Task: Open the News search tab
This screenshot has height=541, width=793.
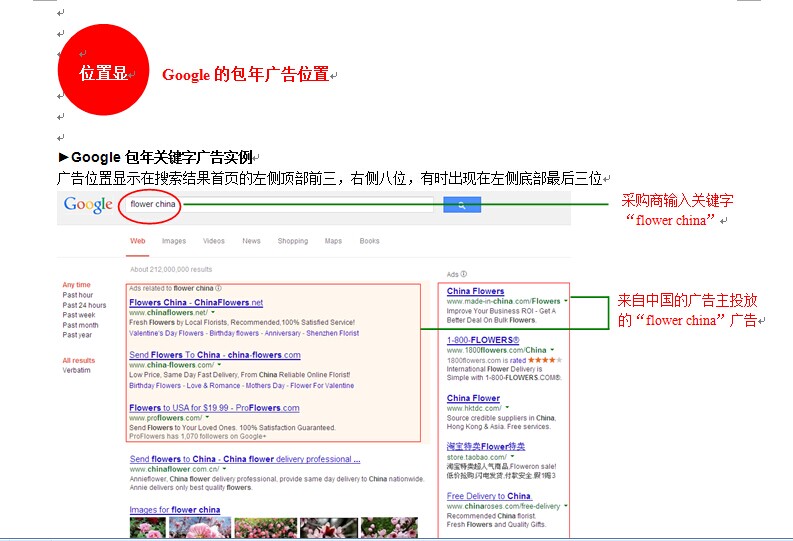Action: 251,241
